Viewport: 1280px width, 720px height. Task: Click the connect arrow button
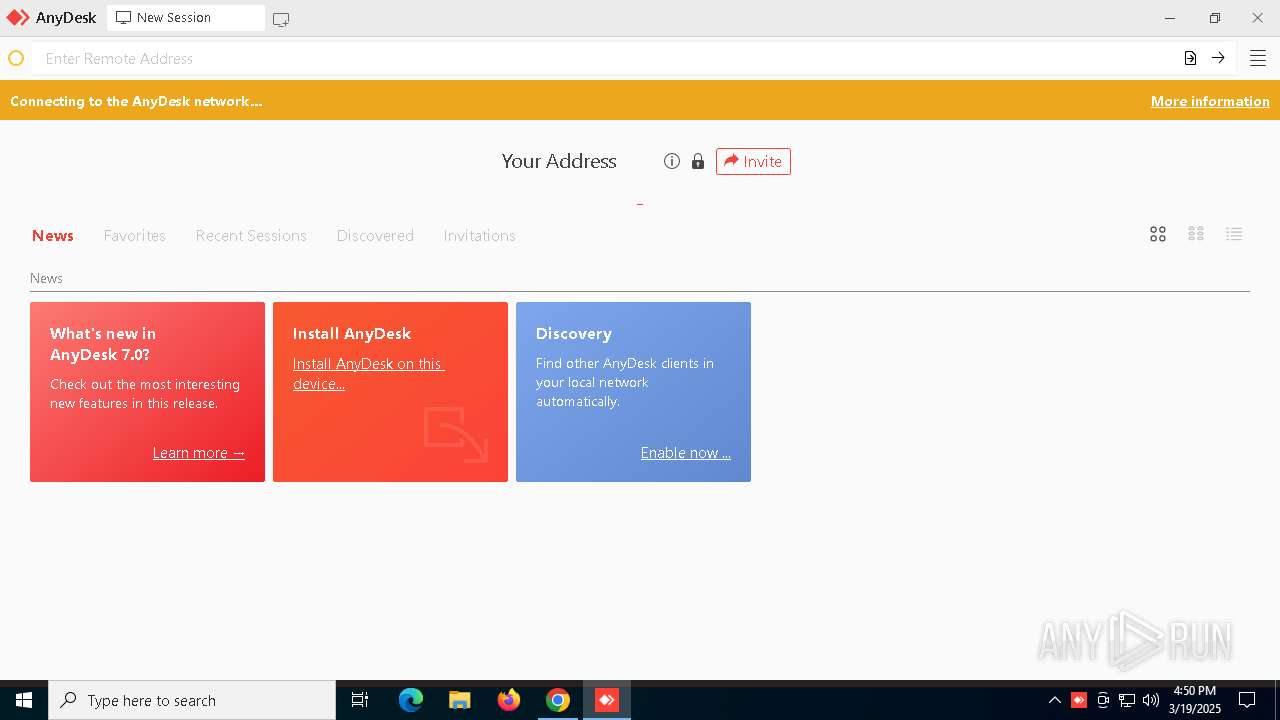click(1218, 58)
